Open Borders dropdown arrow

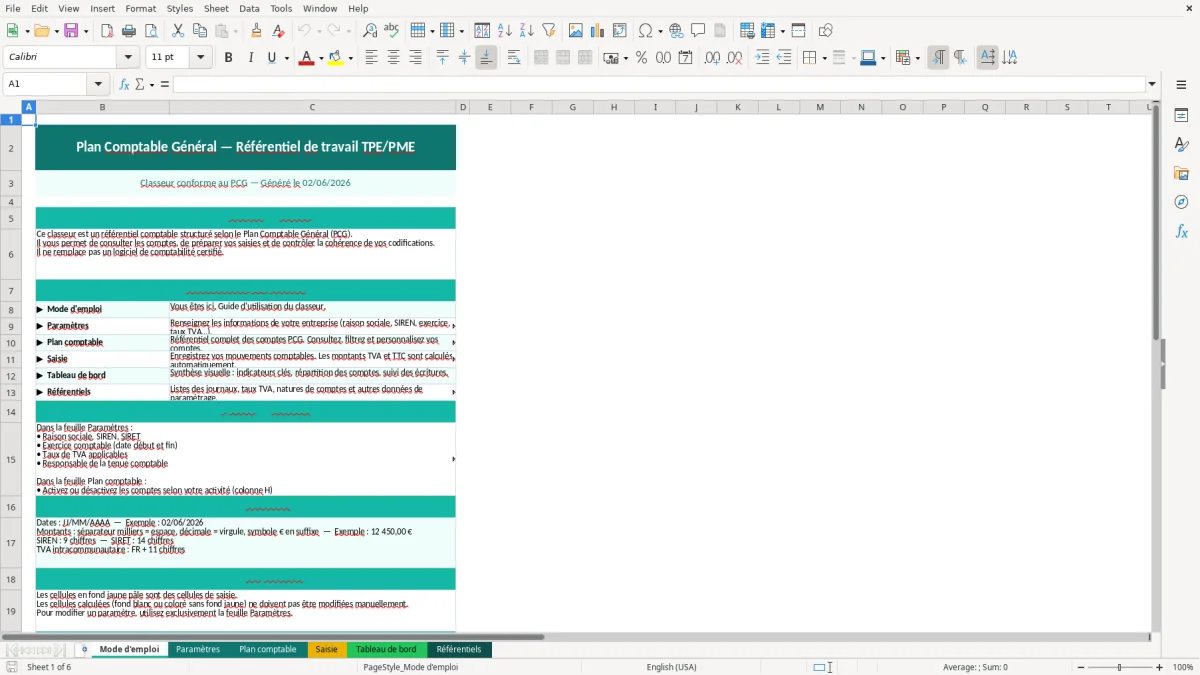[x=824, y=58]
